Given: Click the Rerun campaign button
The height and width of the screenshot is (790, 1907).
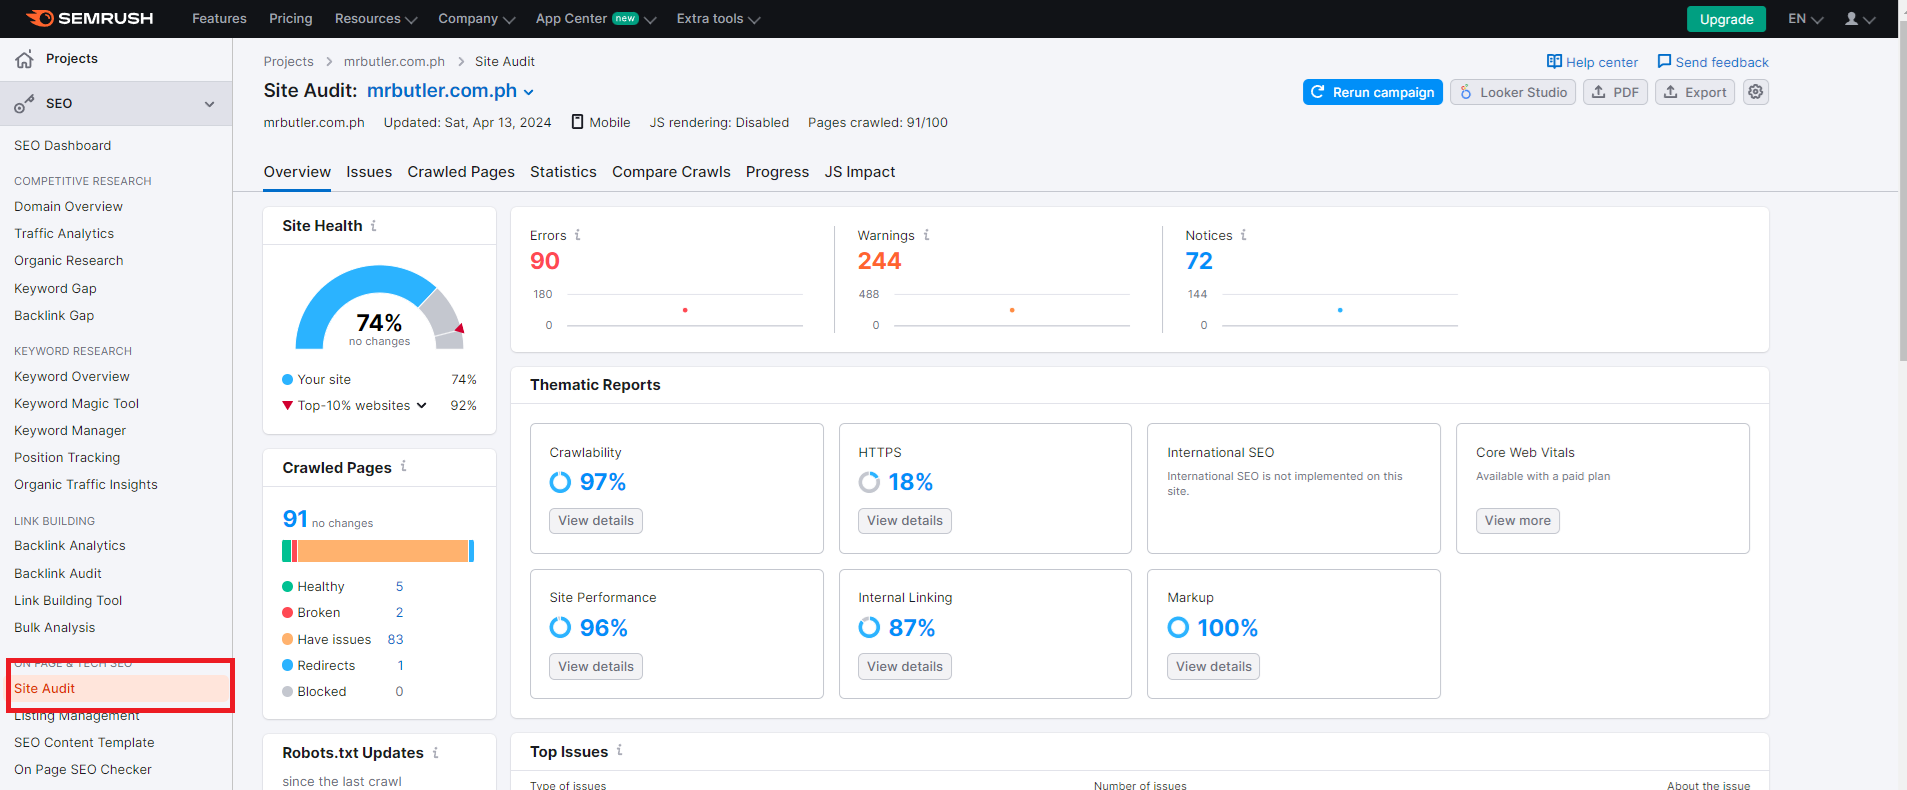Looking at the screenshot, I should pyautogui.click(x=1372, y=92).
